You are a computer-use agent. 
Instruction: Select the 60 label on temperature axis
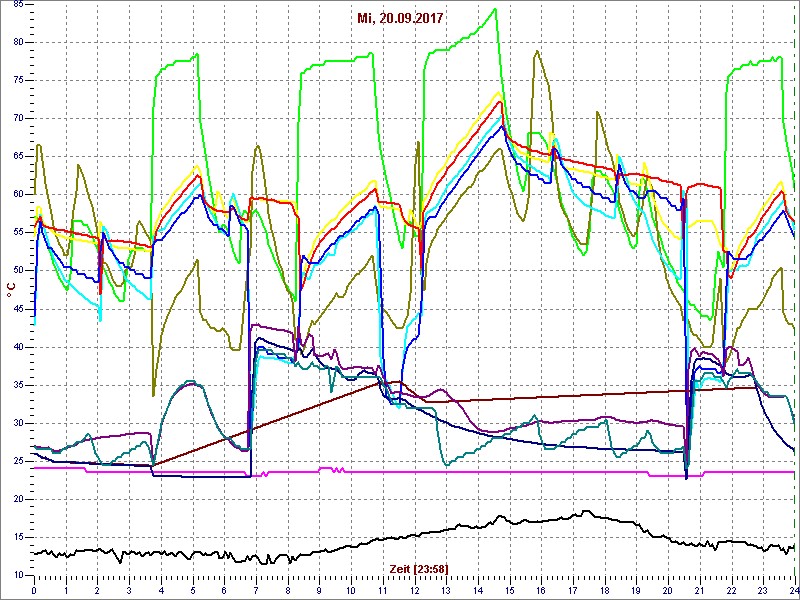pos(17,194)
